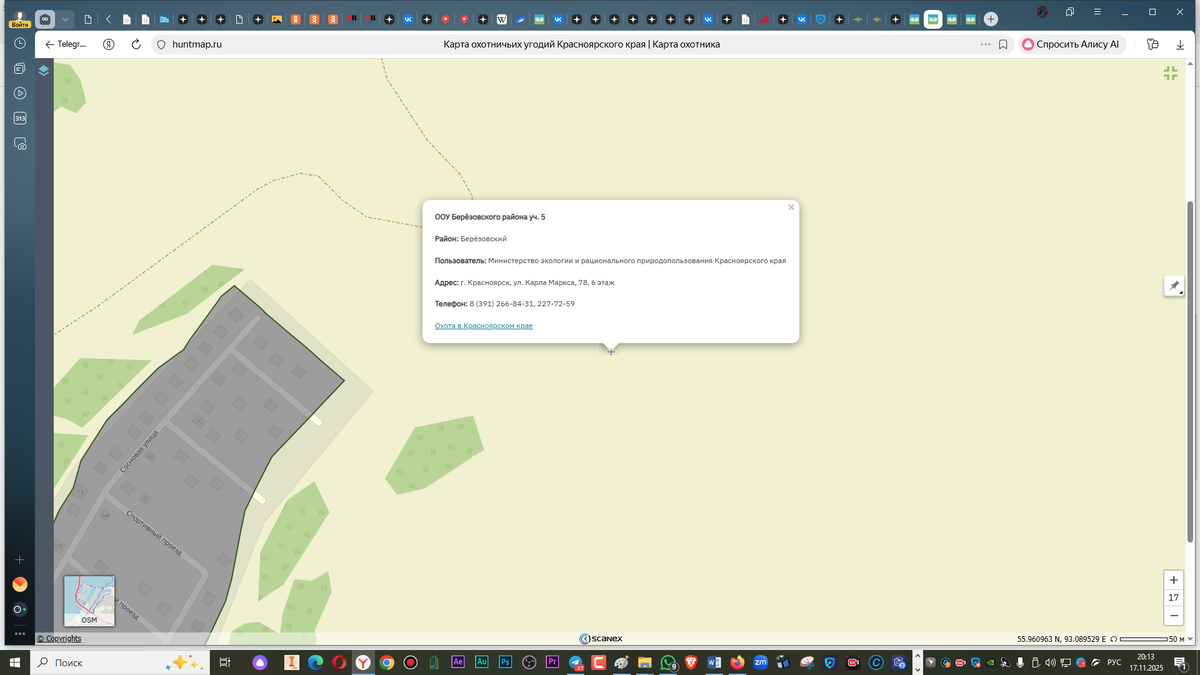Open volume control in tray
This screenshot has height=675, width=1200.
tap(1050, 662)
